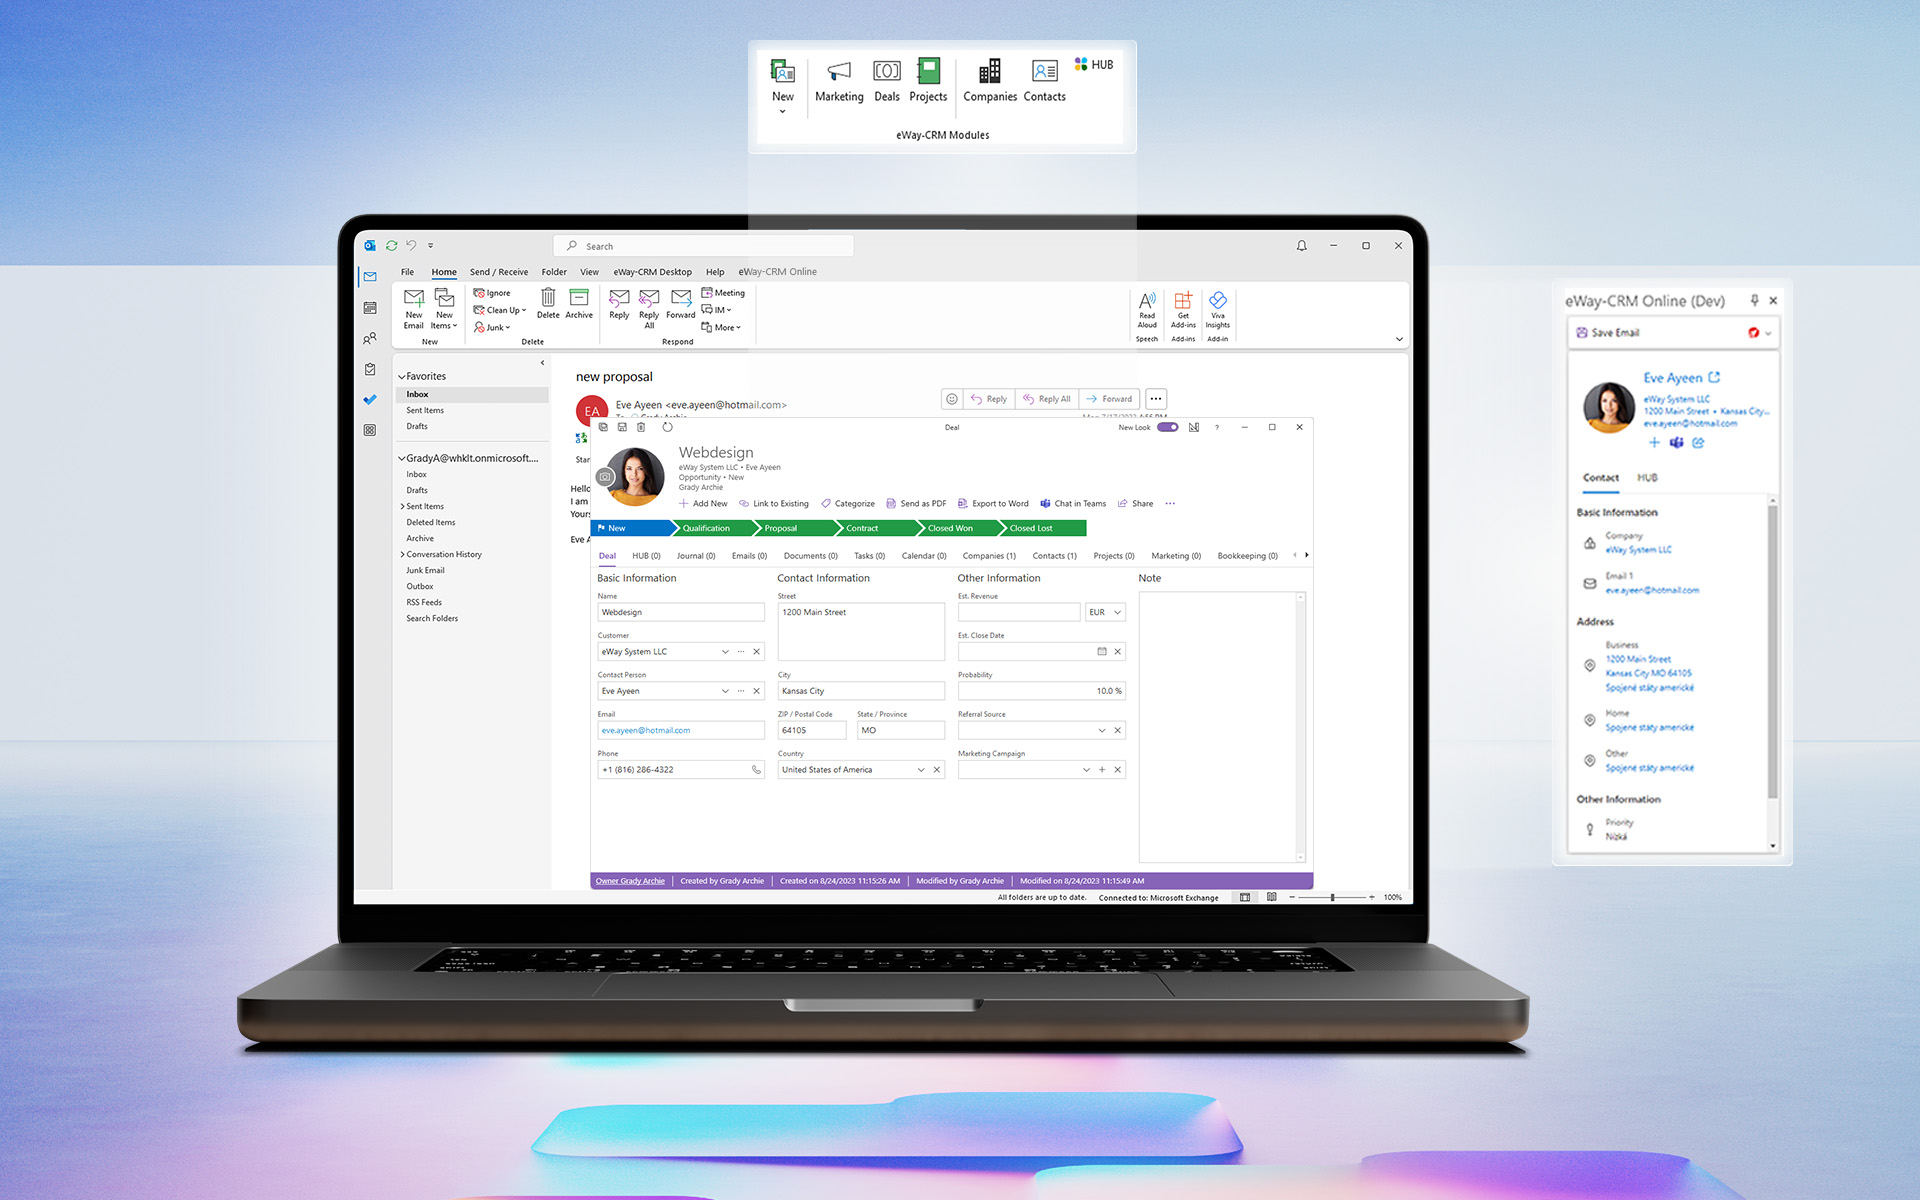The image size is (1920, 1200).
Task: Archive the selected email
Action: (579, 303)
